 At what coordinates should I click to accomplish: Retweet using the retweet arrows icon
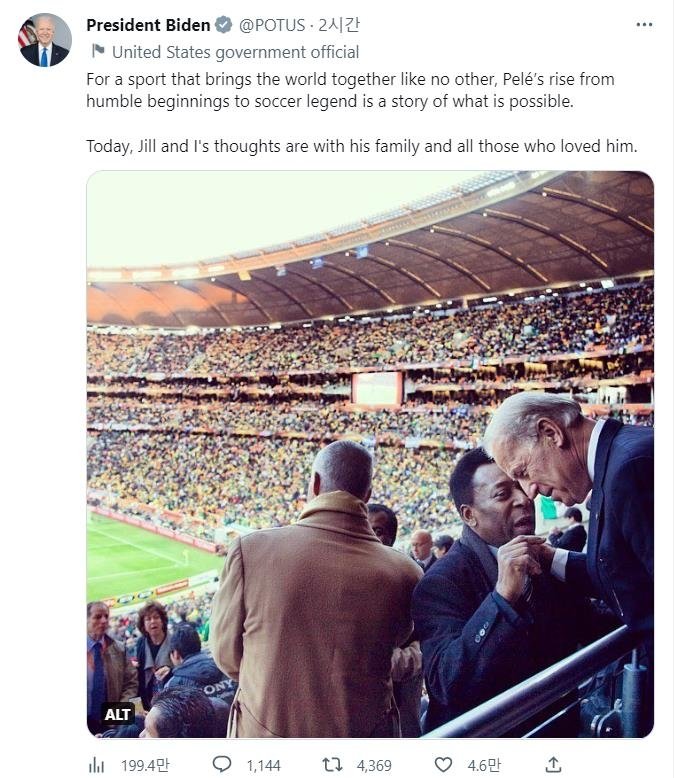(332, 765)
